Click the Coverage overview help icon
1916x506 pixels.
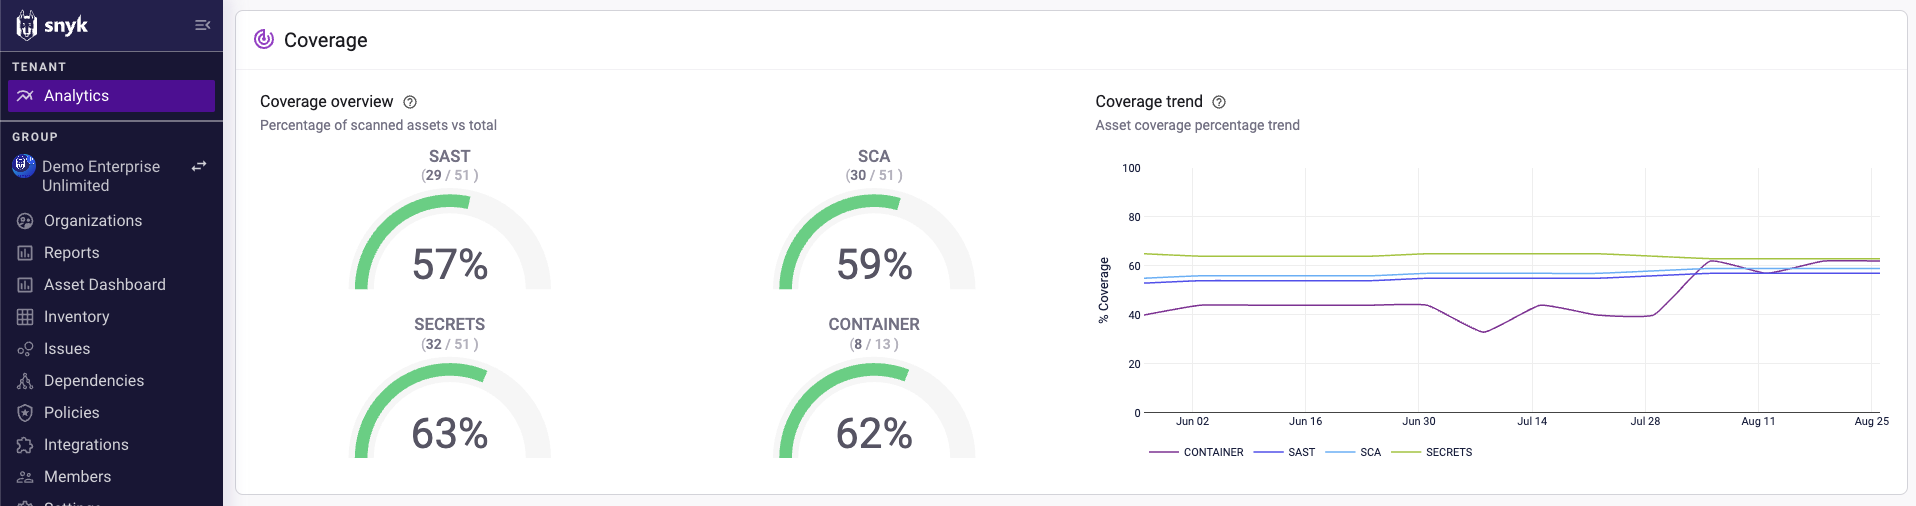(410, 102)
